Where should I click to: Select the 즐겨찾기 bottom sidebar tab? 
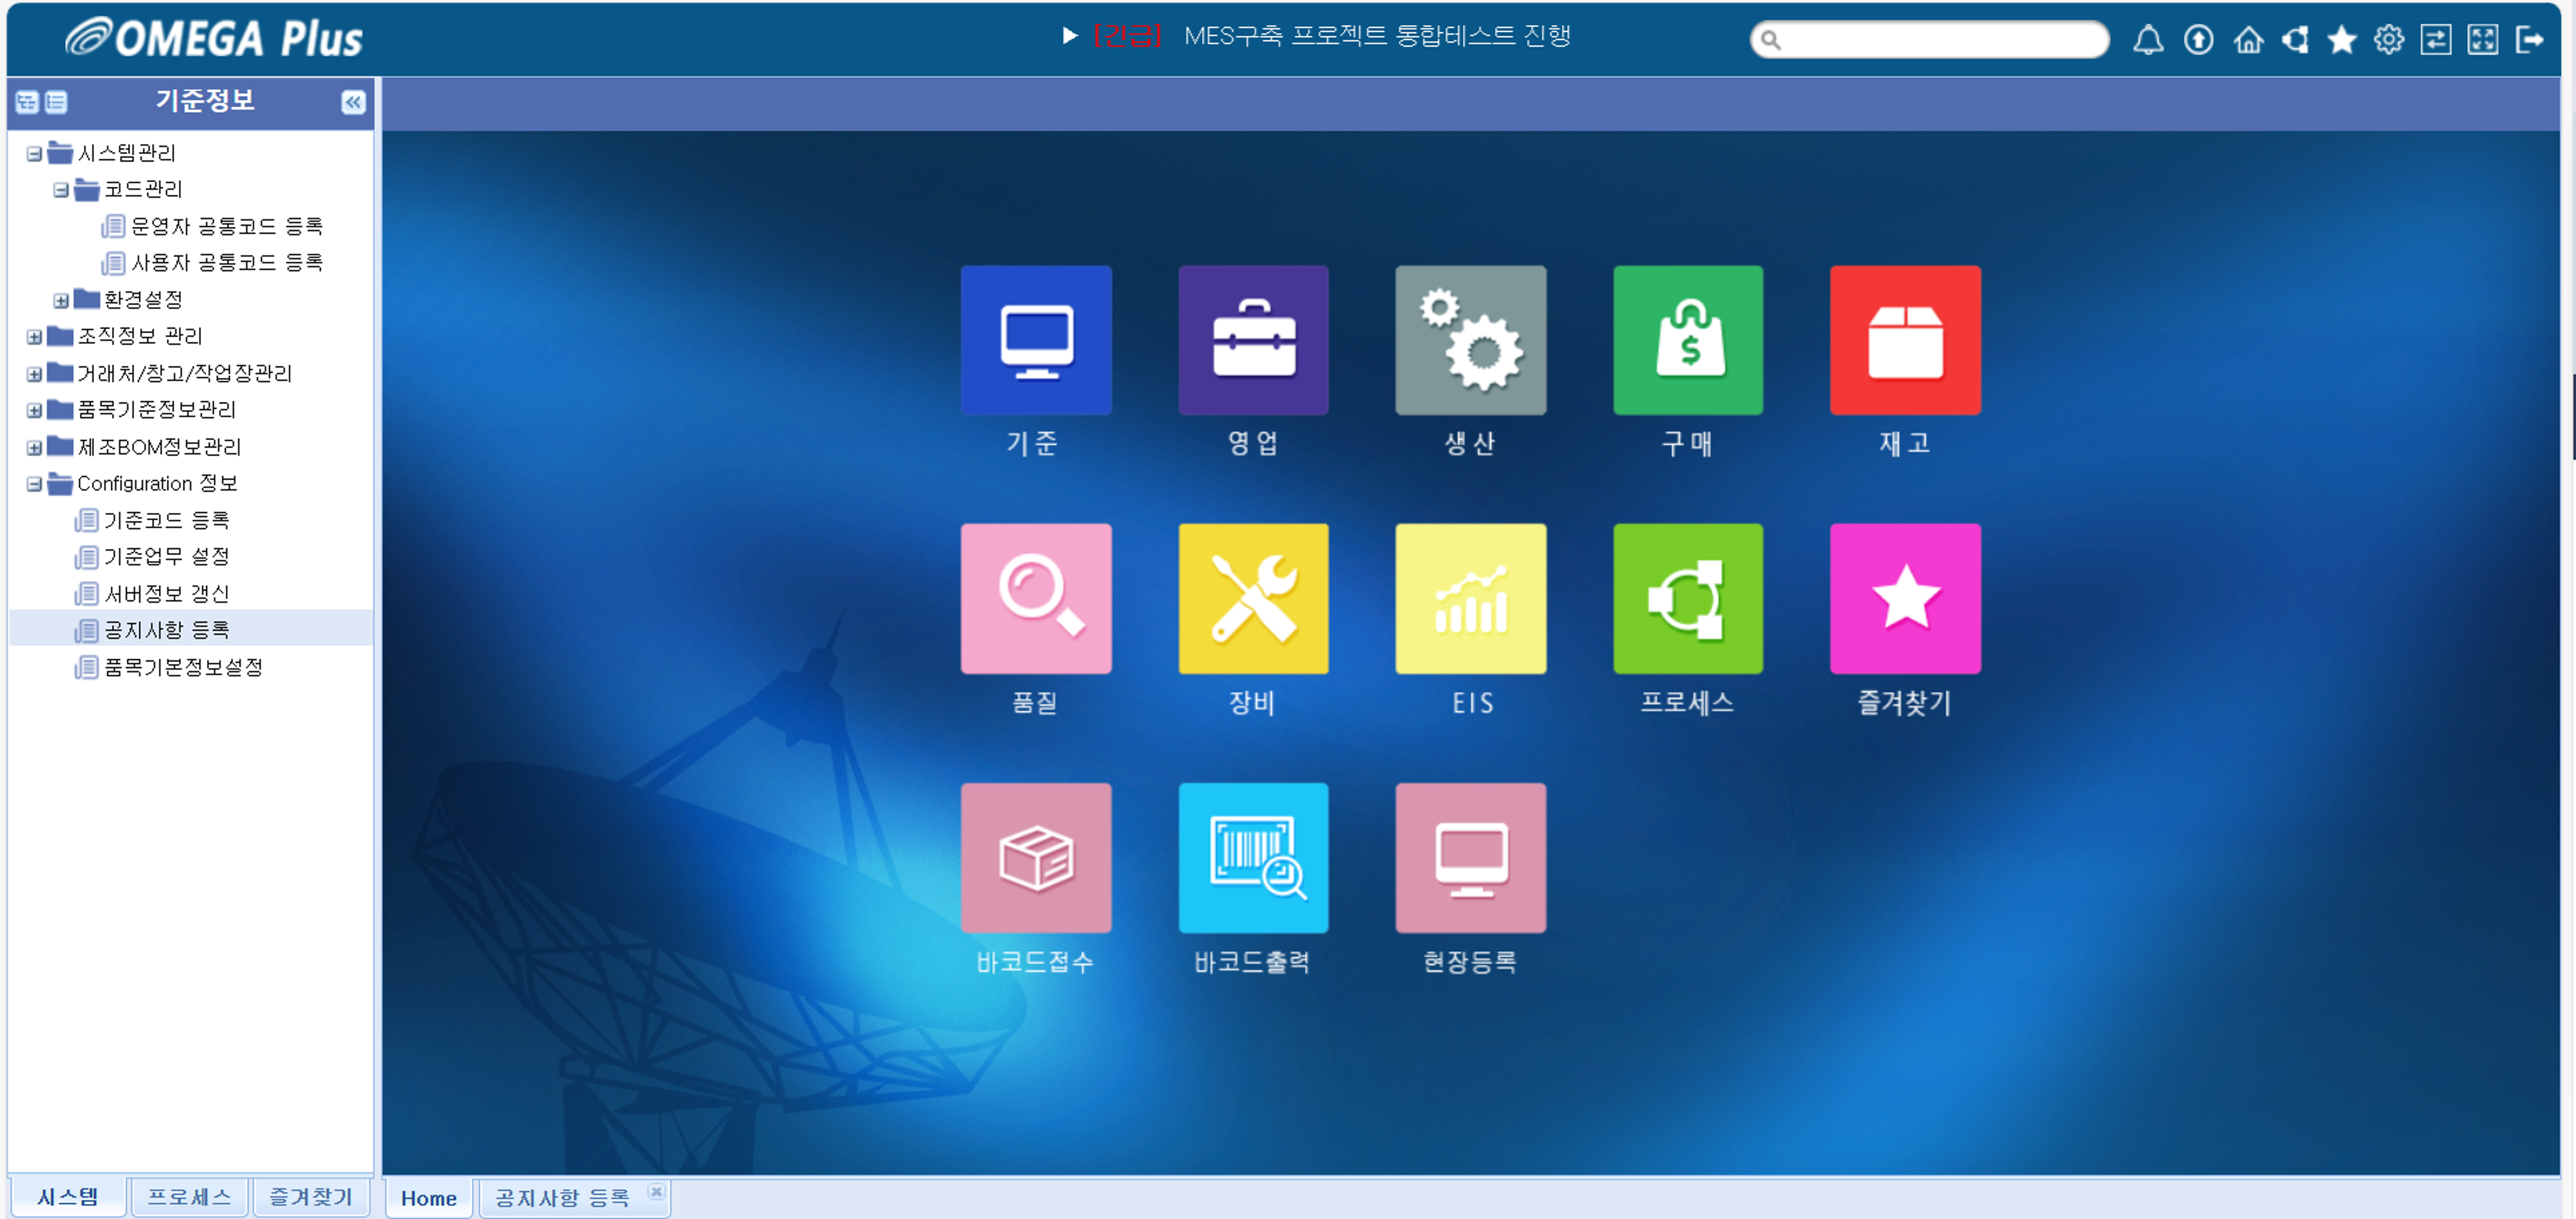tap(311, 1197)
